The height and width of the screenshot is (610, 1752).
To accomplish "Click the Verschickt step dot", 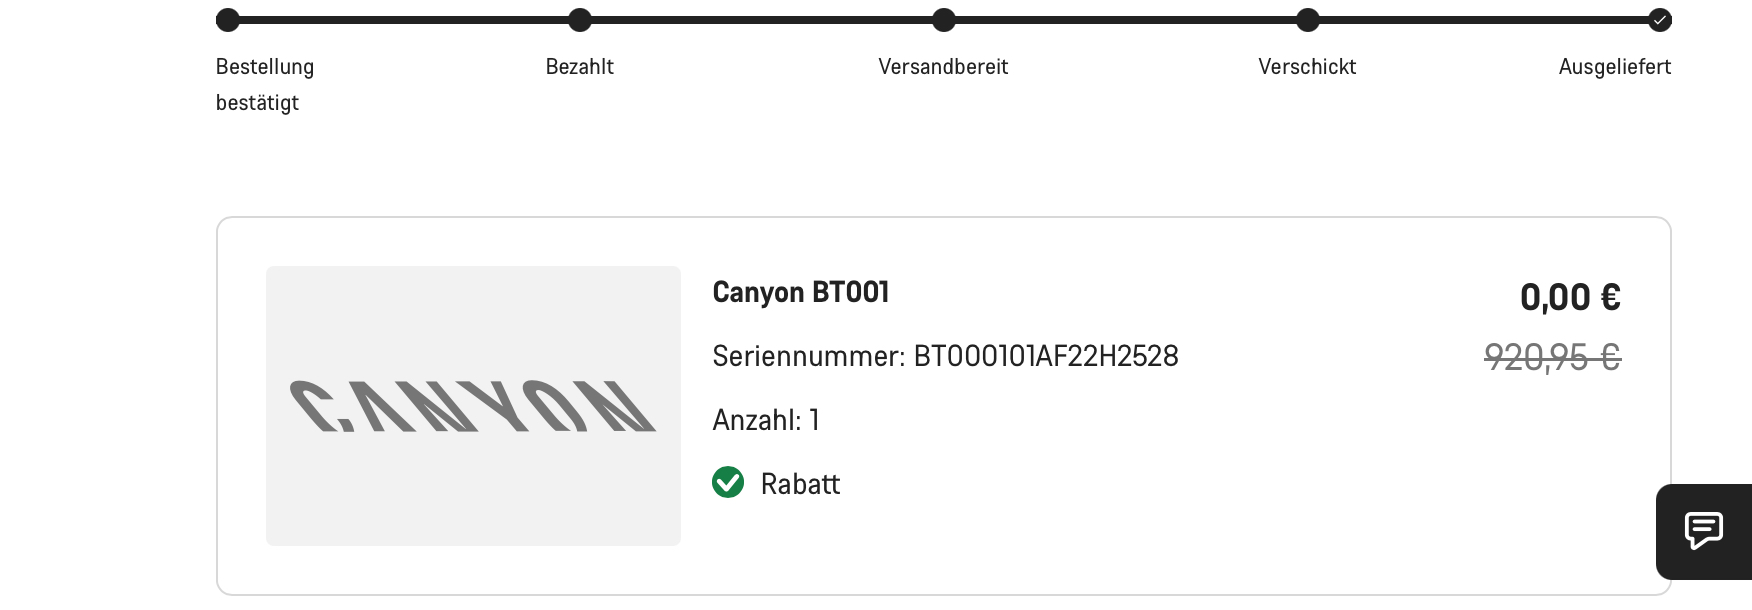I will 1308,20.
